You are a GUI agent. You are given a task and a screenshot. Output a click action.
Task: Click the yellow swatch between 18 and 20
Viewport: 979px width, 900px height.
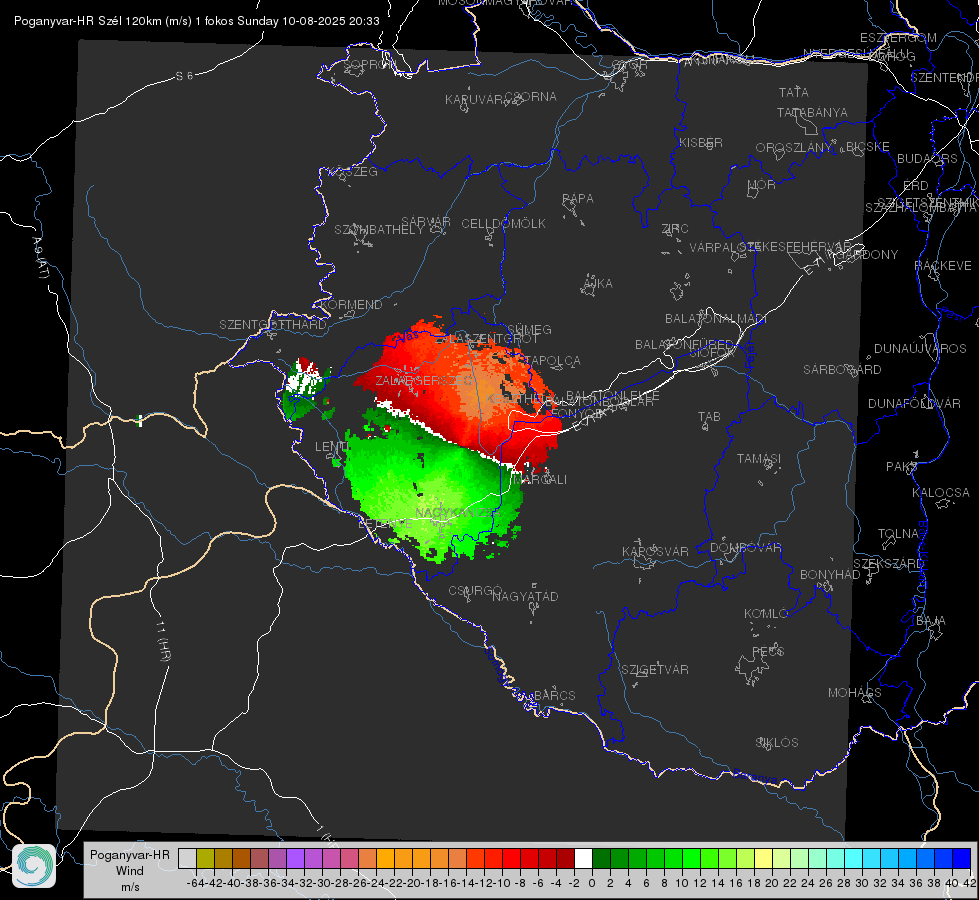tap(763, 858)
